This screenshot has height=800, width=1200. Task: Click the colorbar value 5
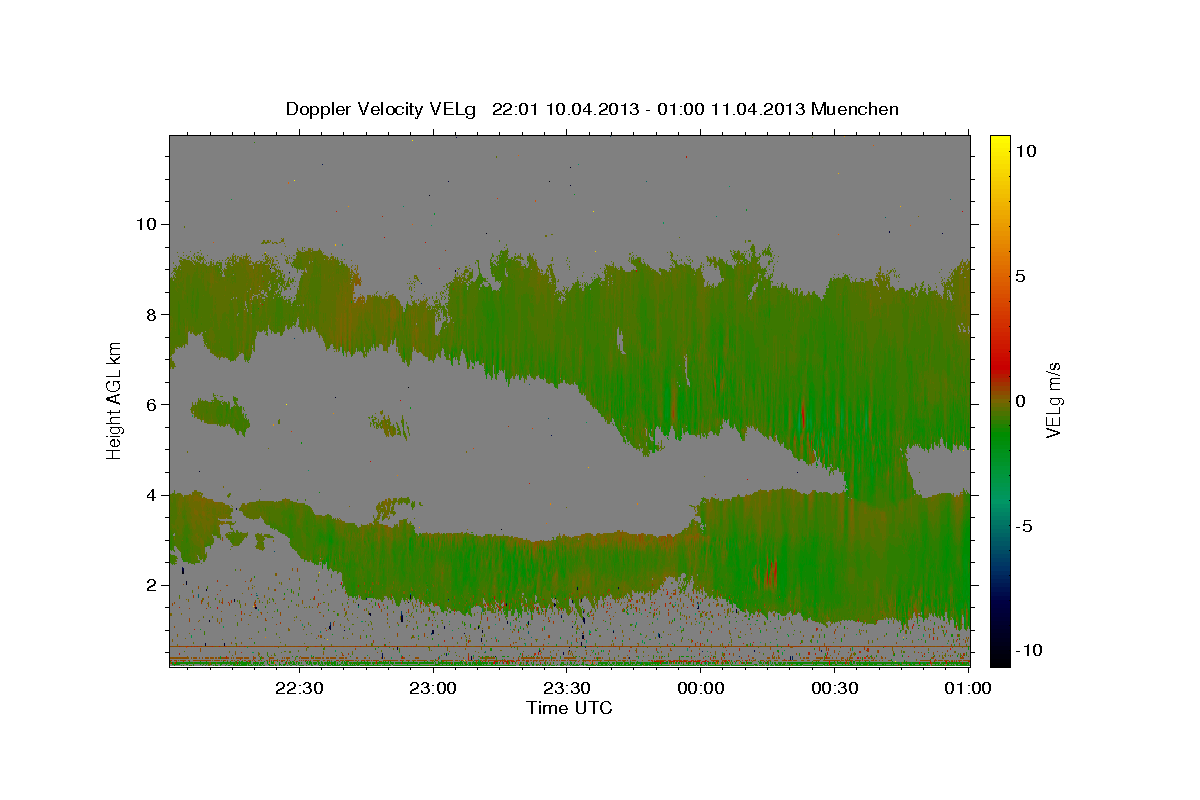click(x=1021, y=276)
